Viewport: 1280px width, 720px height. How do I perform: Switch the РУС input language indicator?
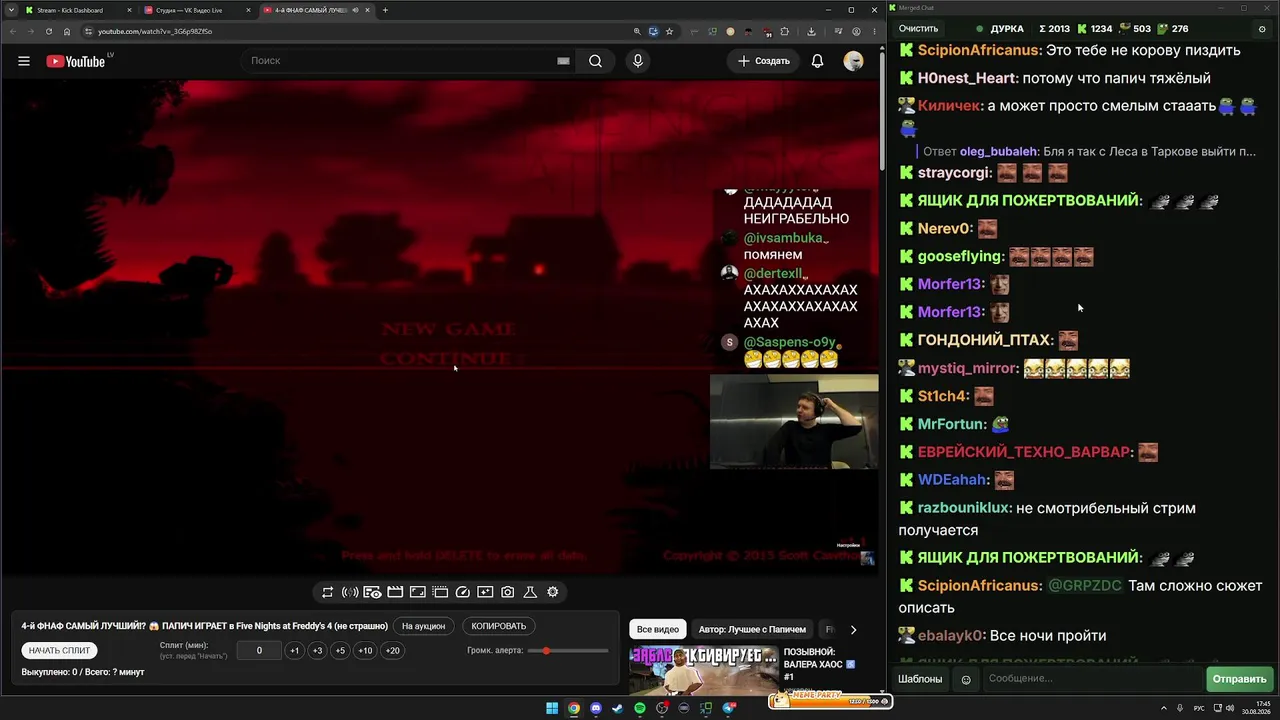pos(1199,708)
